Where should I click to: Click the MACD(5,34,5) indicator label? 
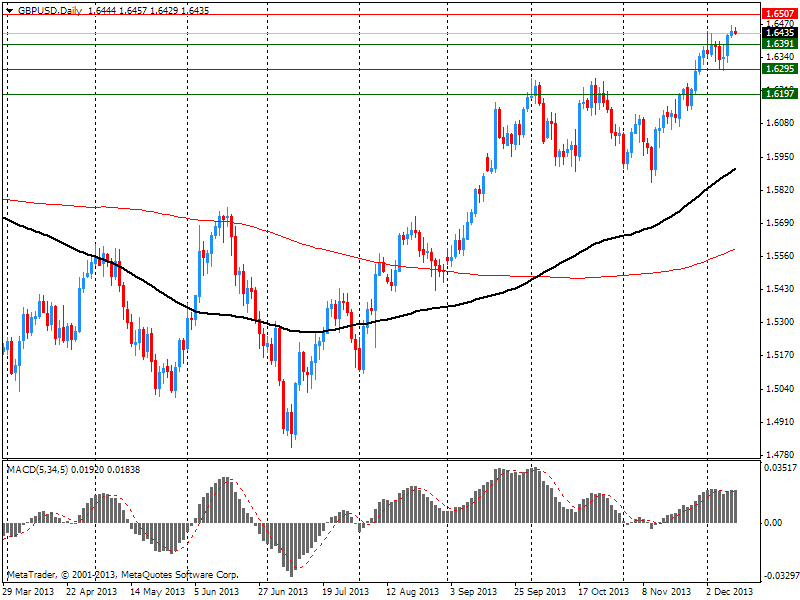(x=36, y=467)
